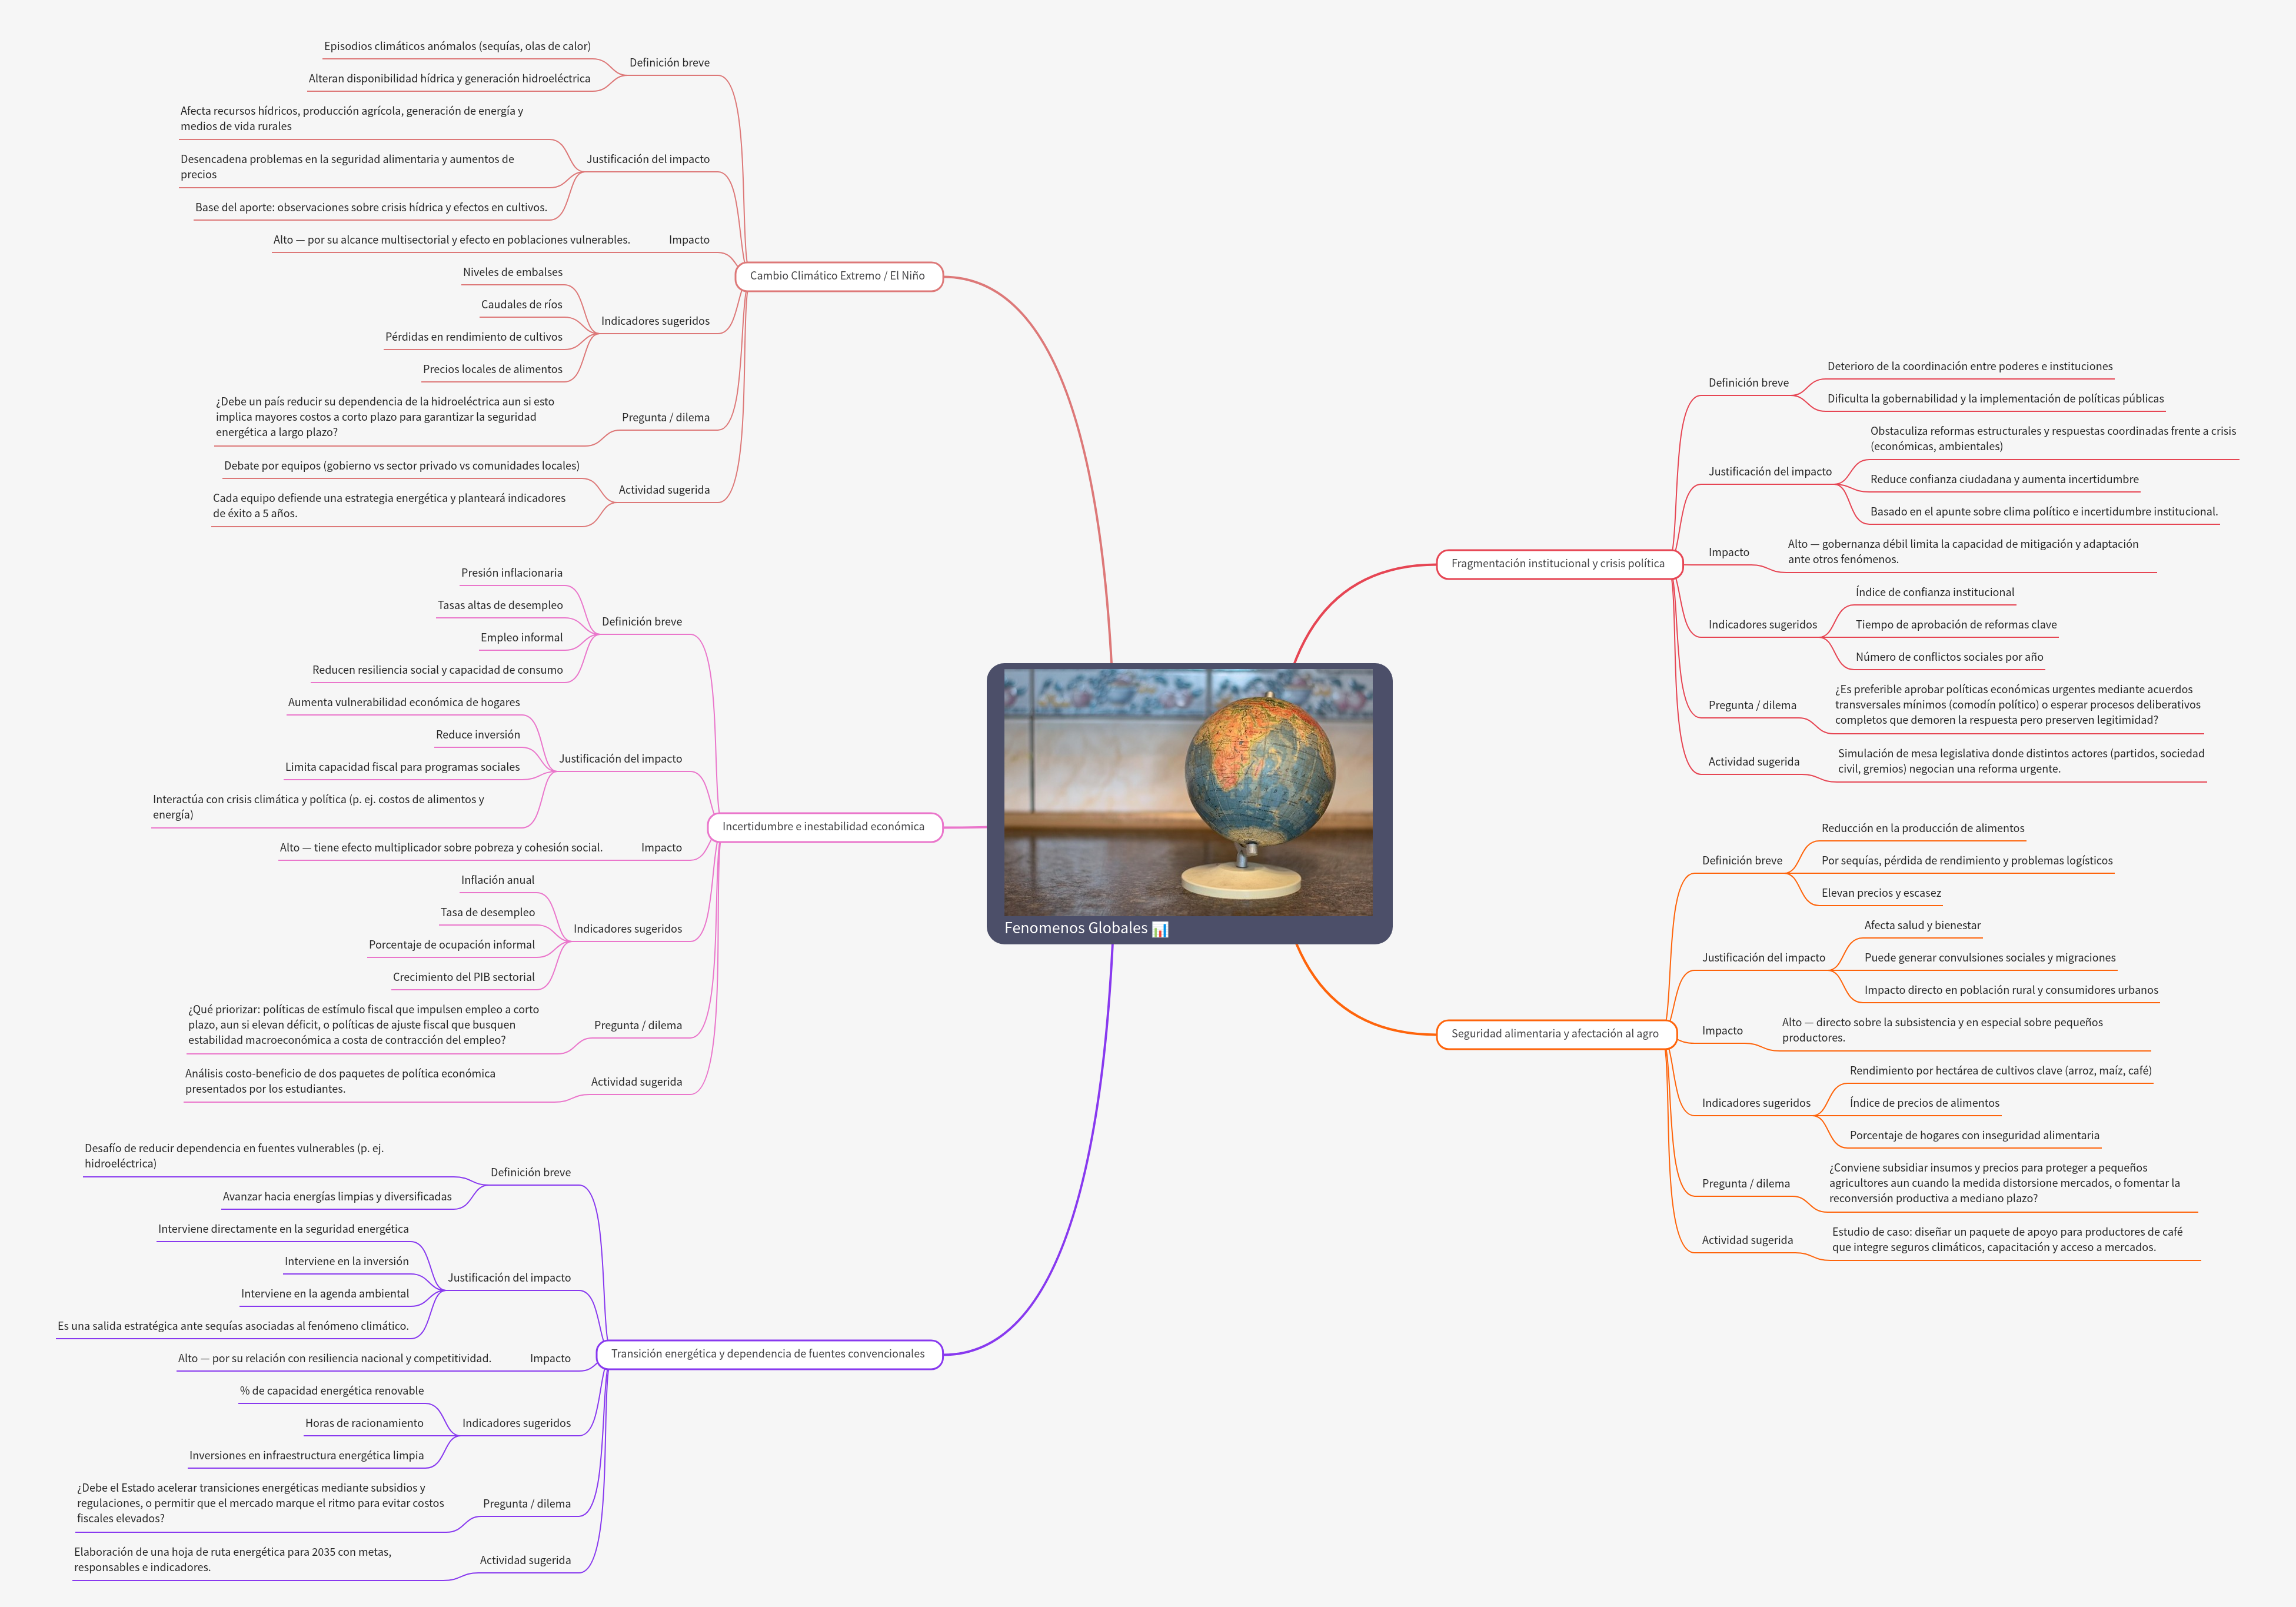
Task: Select Índice de precios de alimentos item
Action: [x=1924, y=1104]
